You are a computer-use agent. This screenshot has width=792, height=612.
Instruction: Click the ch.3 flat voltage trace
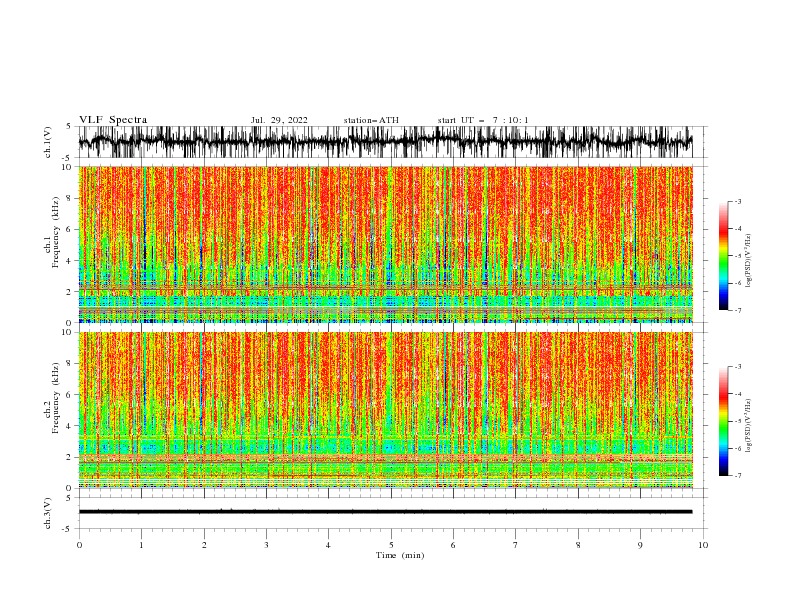(385, 512)
